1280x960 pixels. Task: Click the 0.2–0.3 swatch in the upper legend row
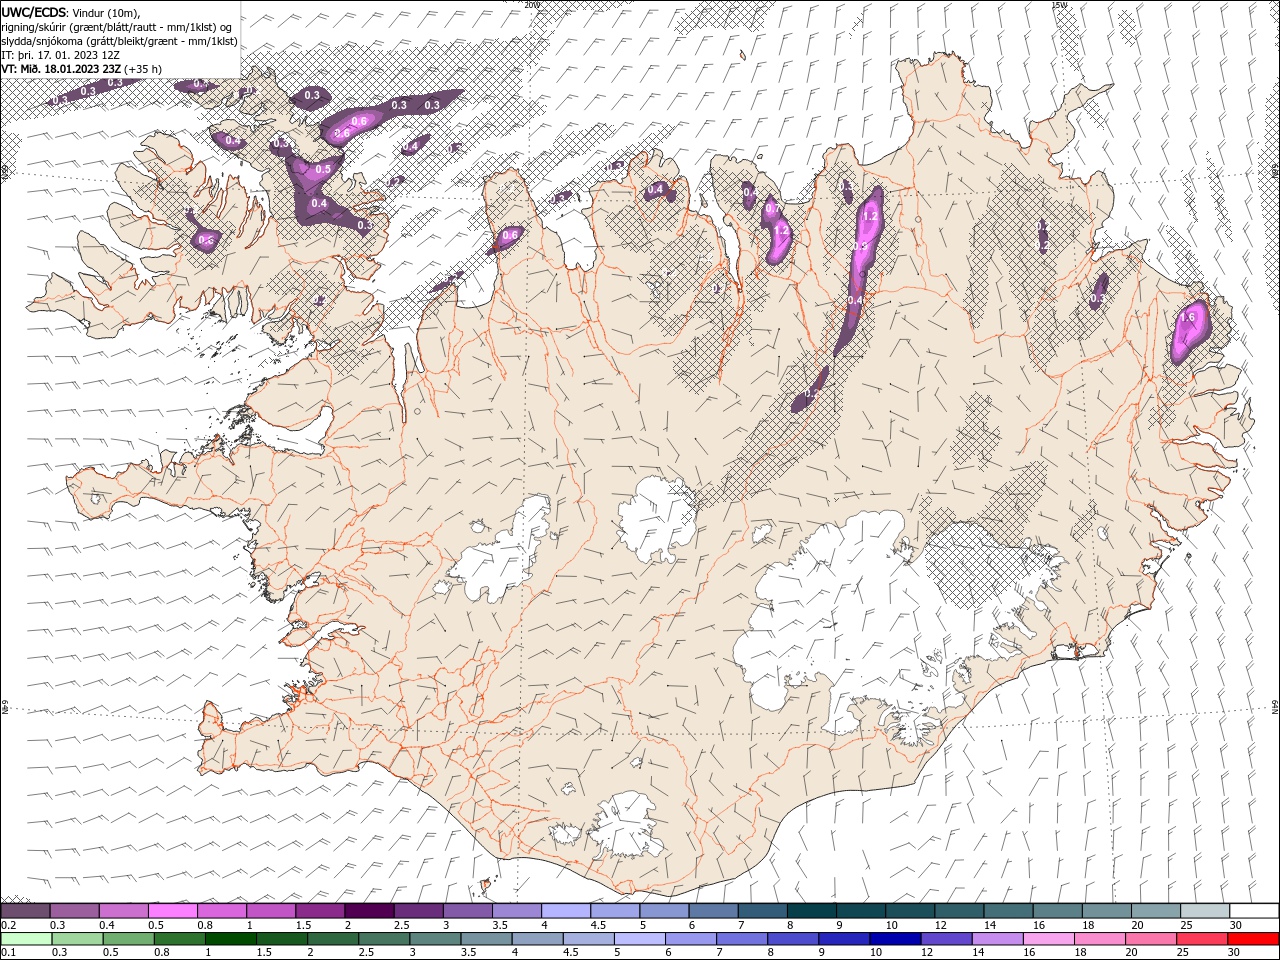[x=25, y=910]
